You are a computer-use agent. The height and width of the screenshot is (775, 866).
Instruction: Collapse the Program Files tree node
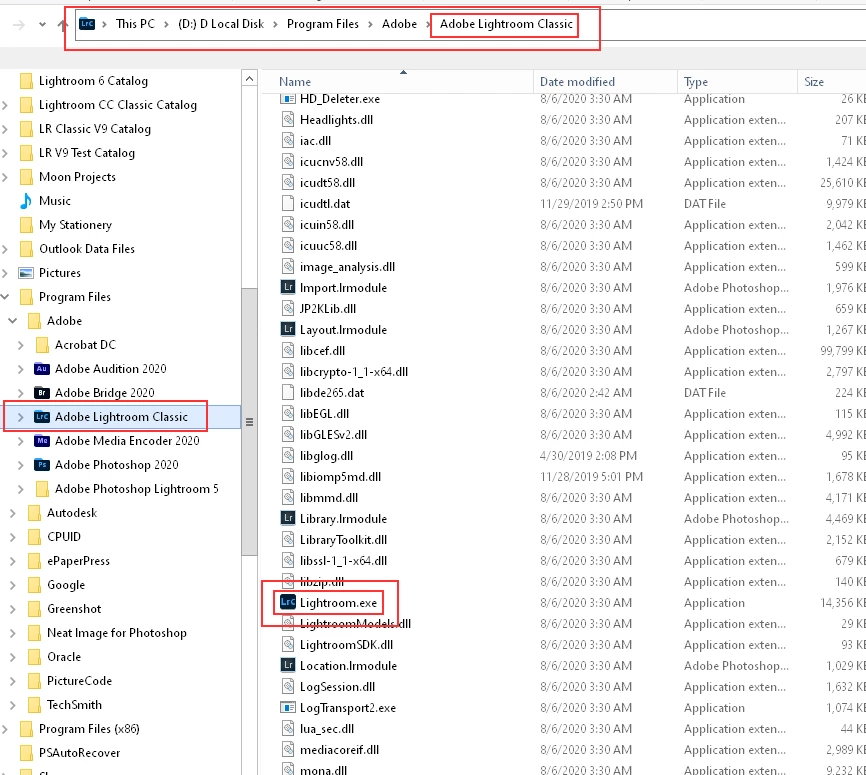tap(5, 297)
